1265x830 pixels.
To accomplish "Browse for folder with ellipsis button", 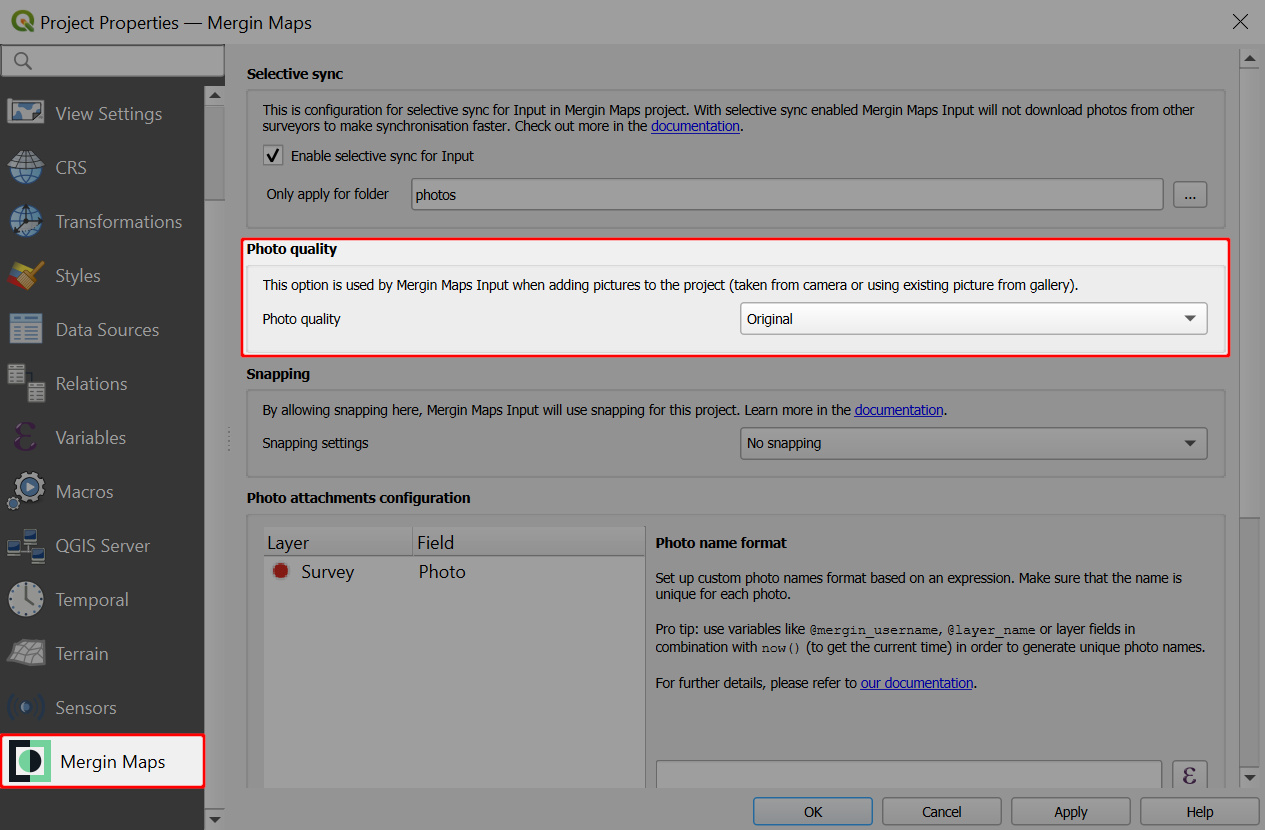I will click(x=1190, y=194).
